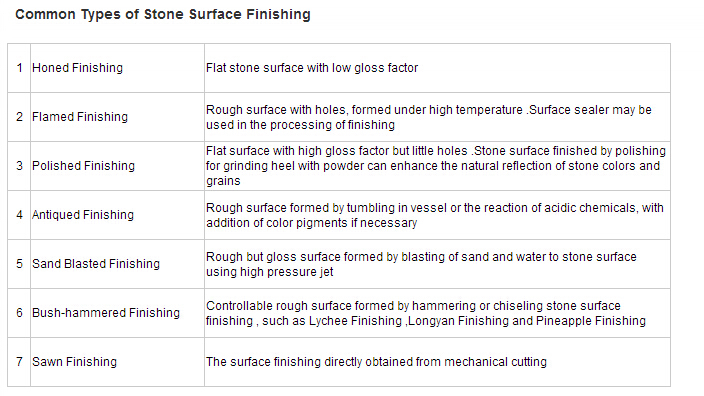This screenshot has height=396, width=704.
Task: Click the 'Antiqued Finishing' cell
Action: tap(117, 215)
